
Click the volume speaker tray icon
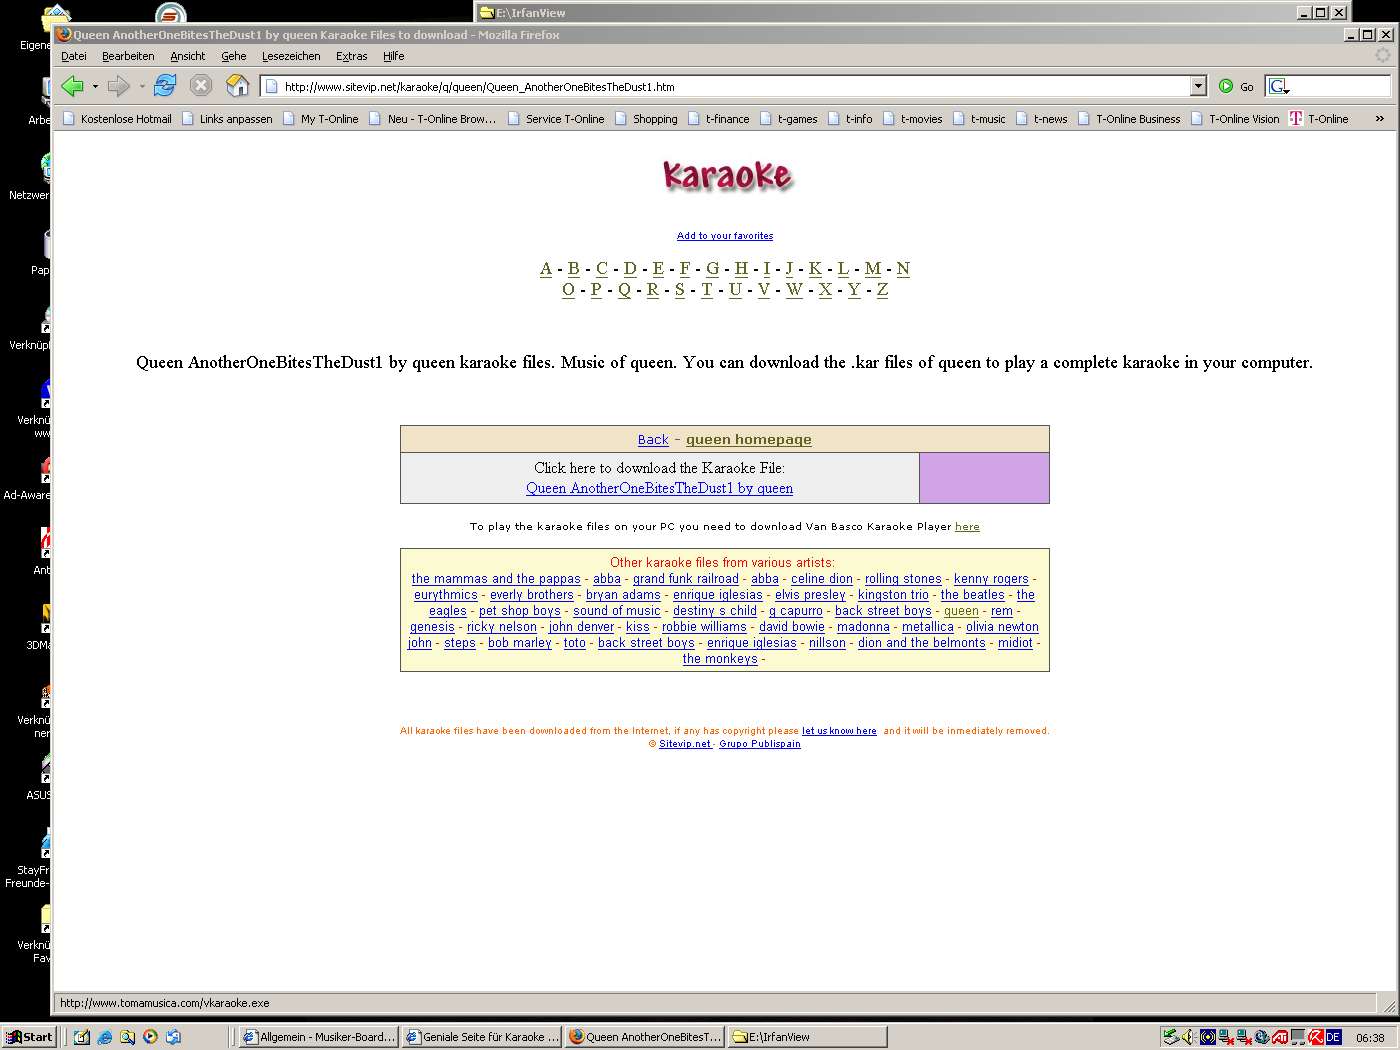[x=1188, y=1037]
